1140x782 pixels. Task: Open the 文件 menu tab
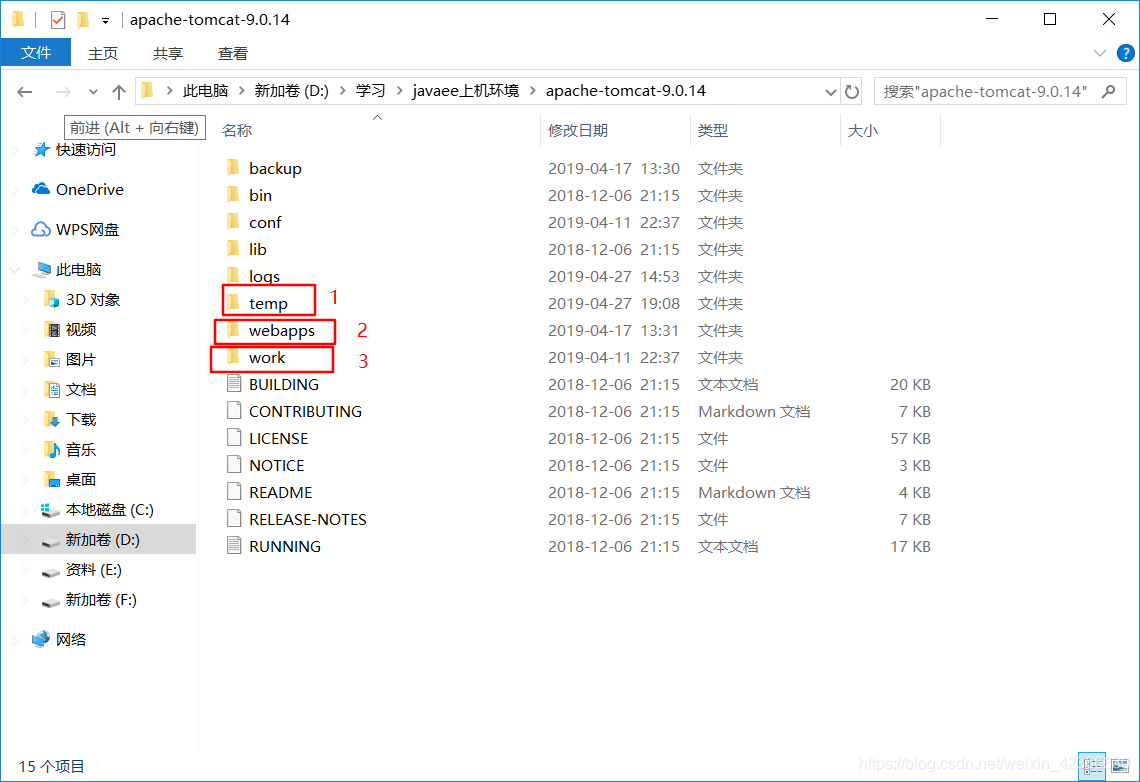[36, 53]
